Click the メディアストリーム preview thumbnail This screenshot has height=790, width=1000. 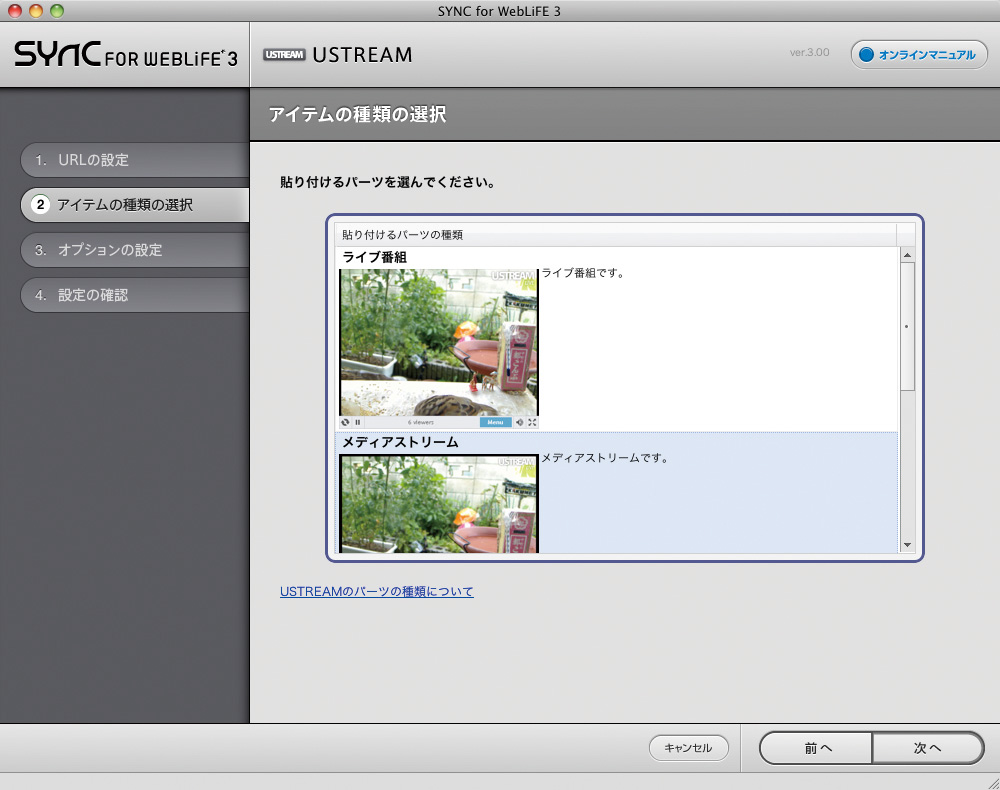[439, 504]
